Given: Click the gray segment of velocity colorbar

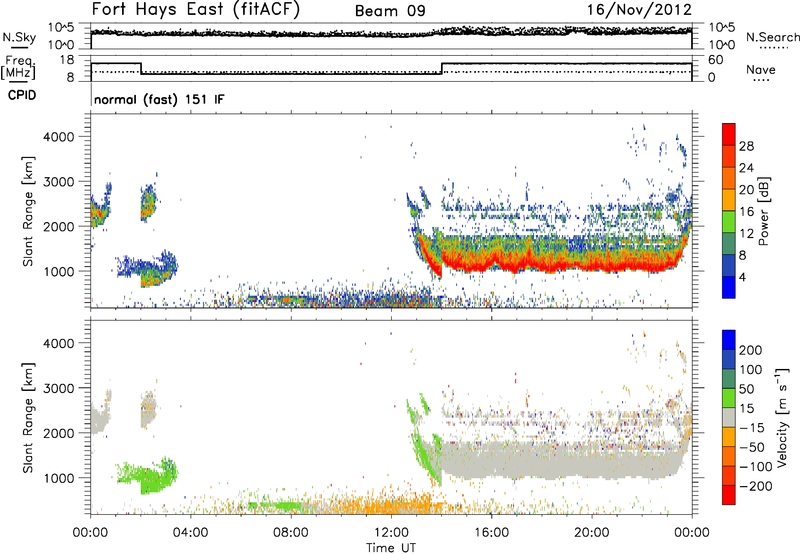Looking at the screenshot, I should pyautogui.click(x=729, y=417).
